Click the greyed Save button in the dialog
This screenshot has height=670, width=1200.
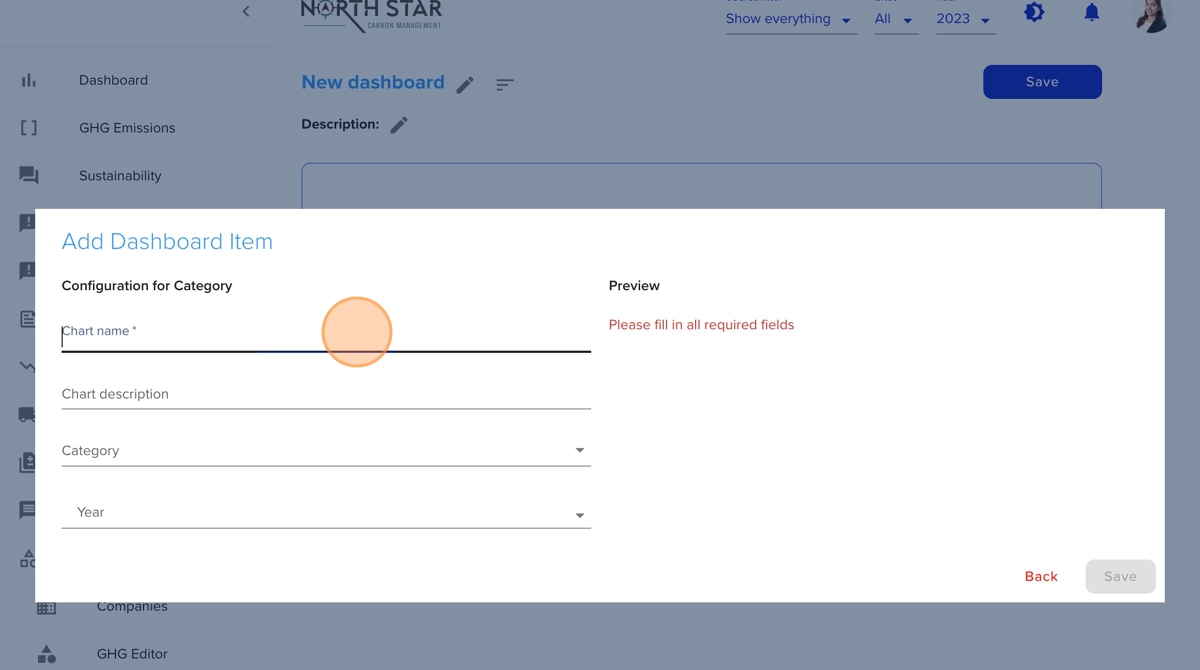click(x=1120, y=577)
